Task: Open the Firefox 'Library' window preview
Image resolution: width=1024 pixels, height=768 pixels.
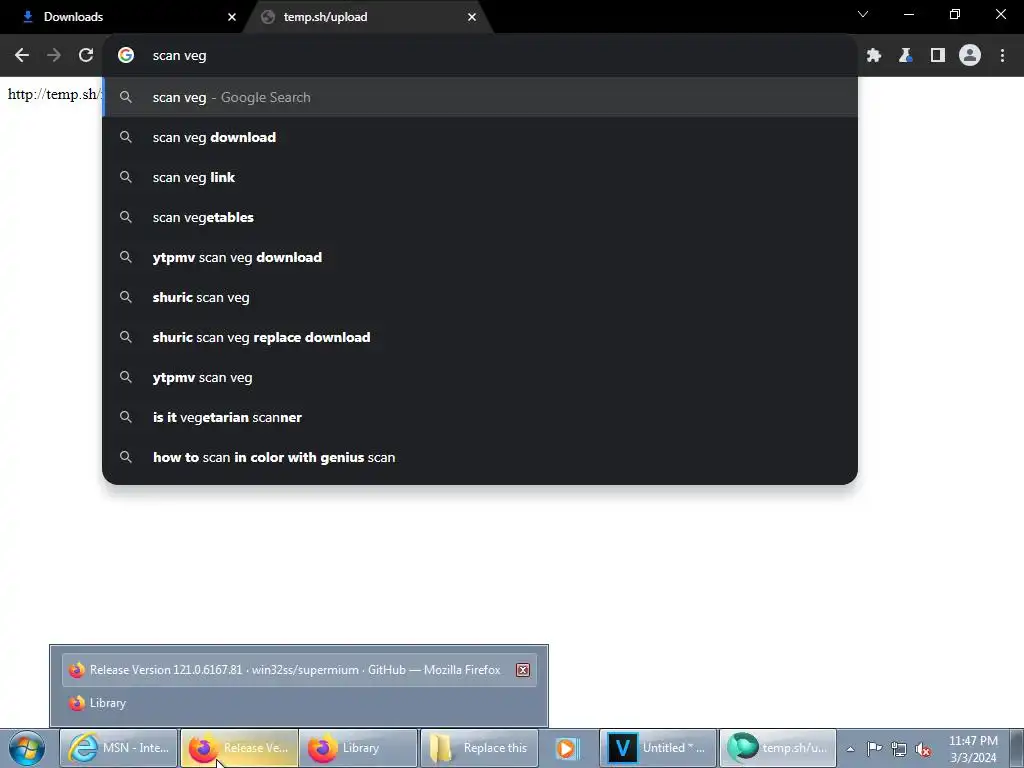Action: (299, 703)
